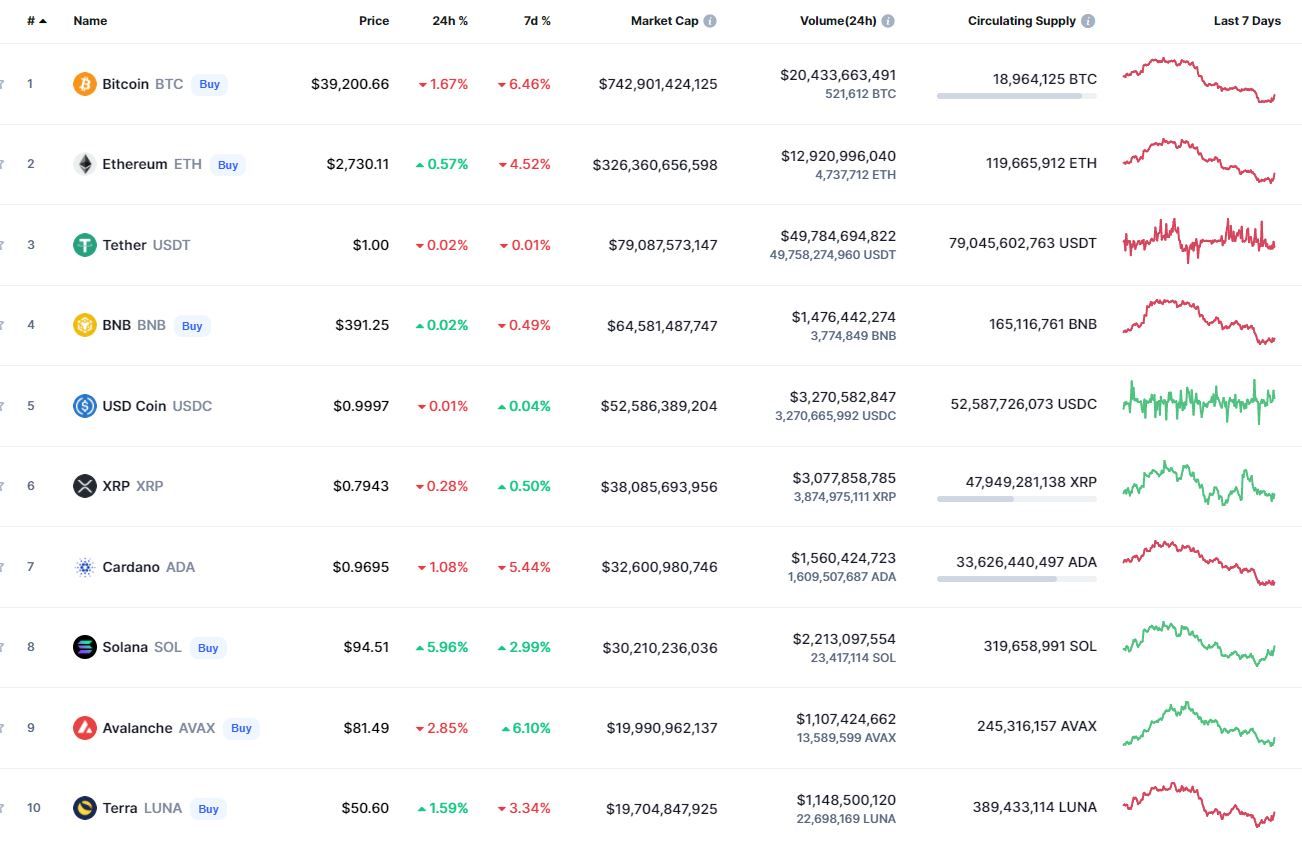Viewport: 1302px width, 844px height.
Task: Sort table by Circulating Supply header
Action: click(x=1022, y=21)
